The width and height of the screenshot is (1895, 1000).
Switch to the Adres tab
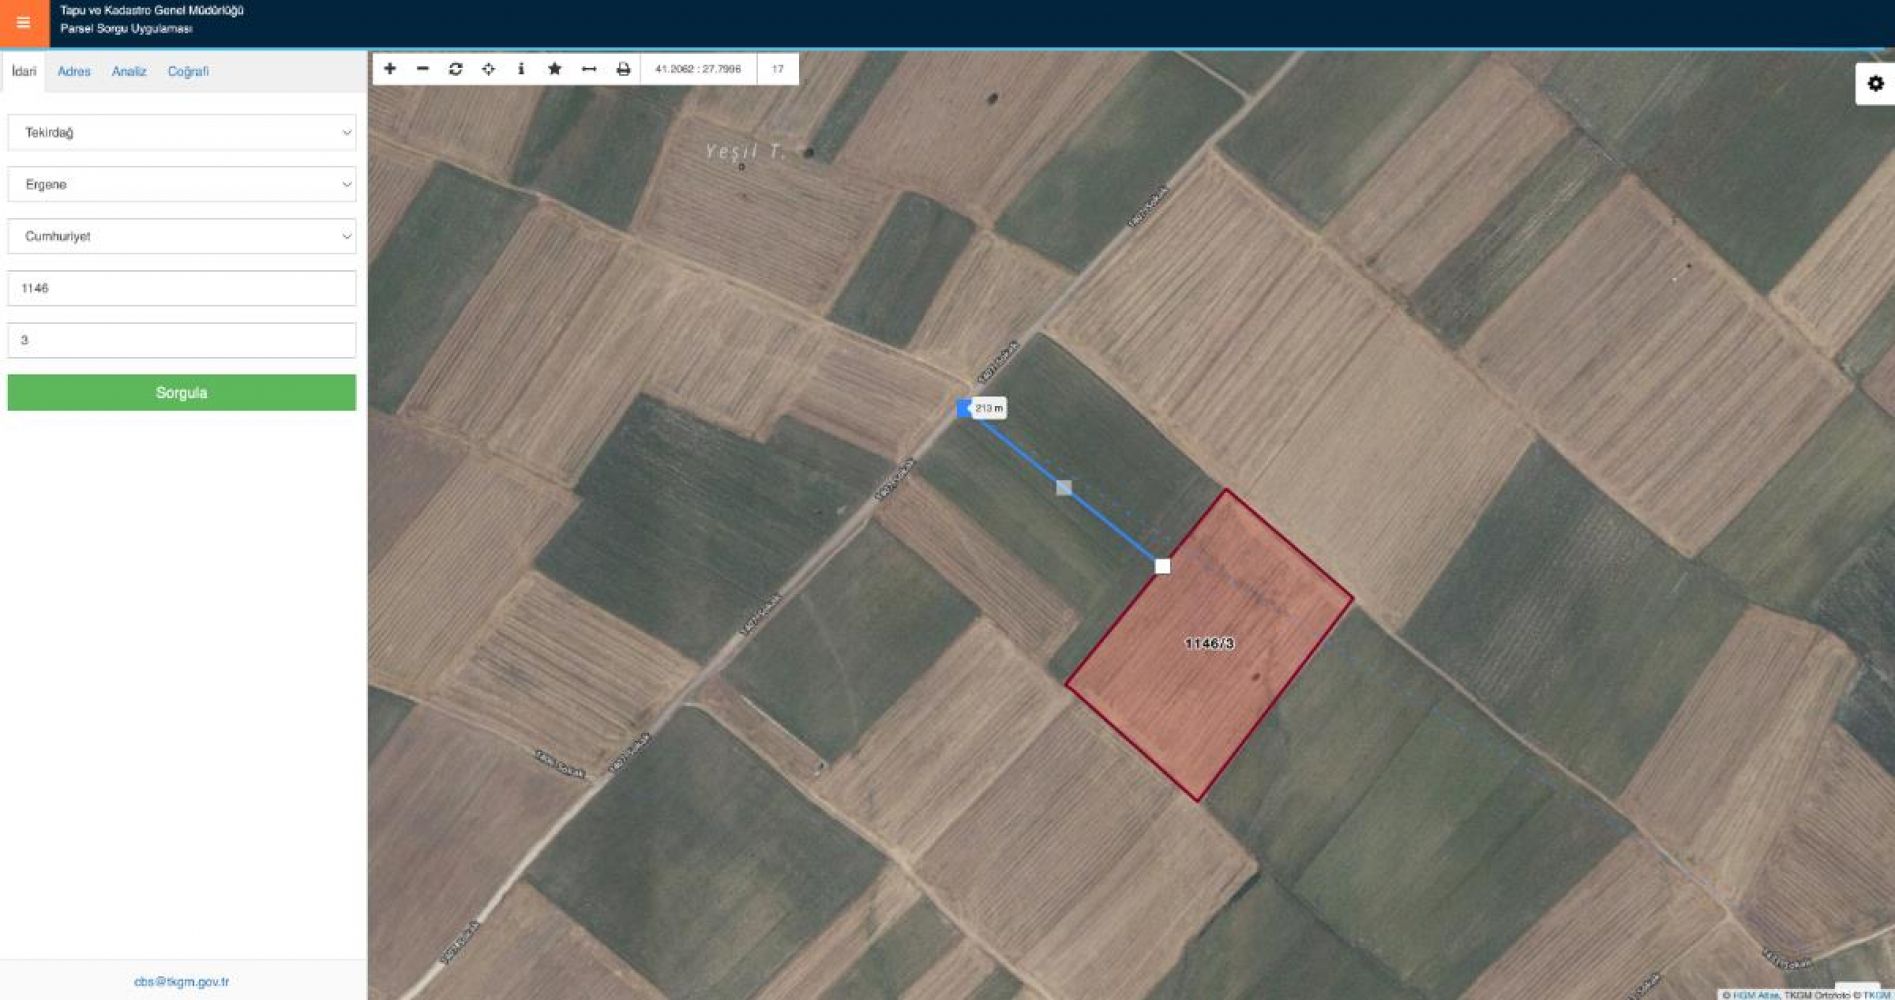(x=74, y=72)
